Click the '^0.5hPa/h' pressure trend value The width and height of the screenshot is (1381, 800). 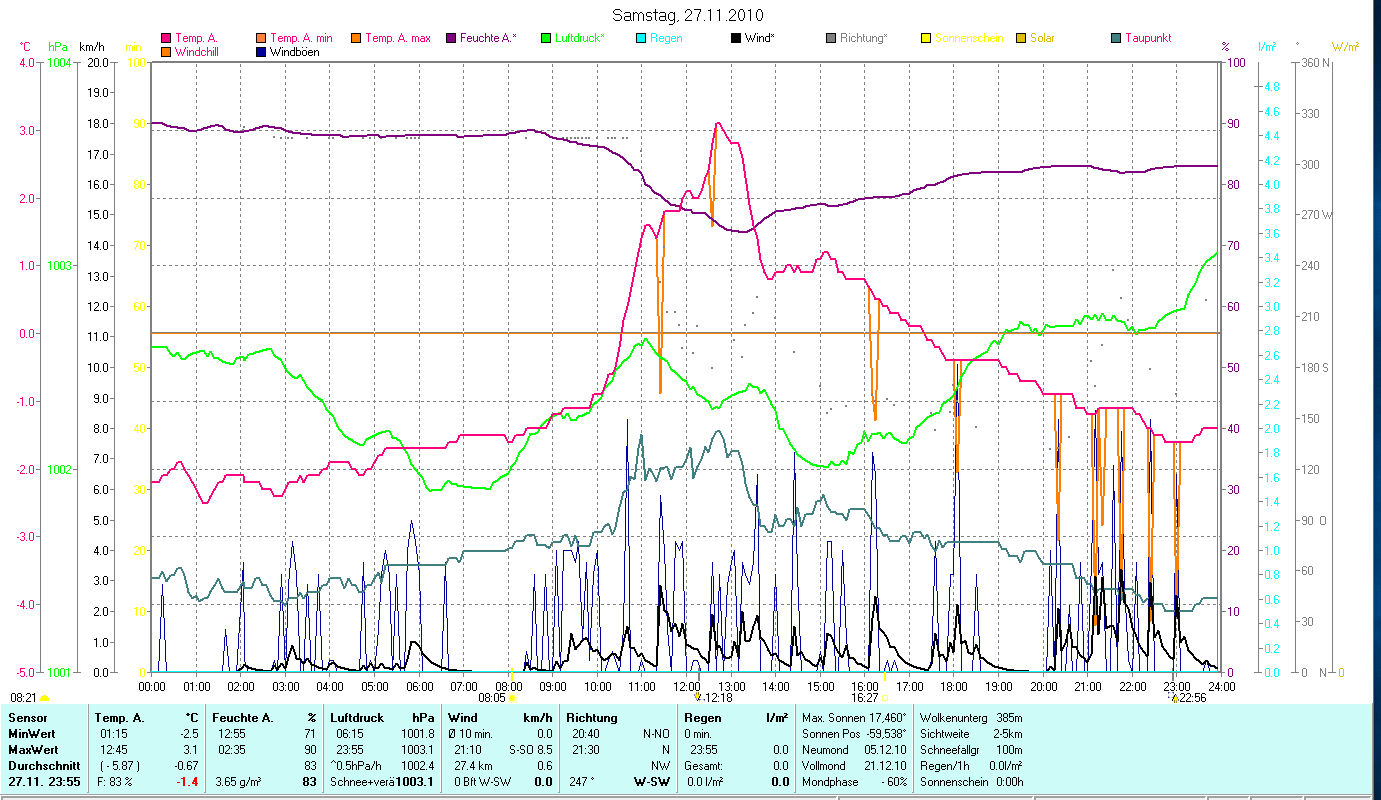coord(356,766)
